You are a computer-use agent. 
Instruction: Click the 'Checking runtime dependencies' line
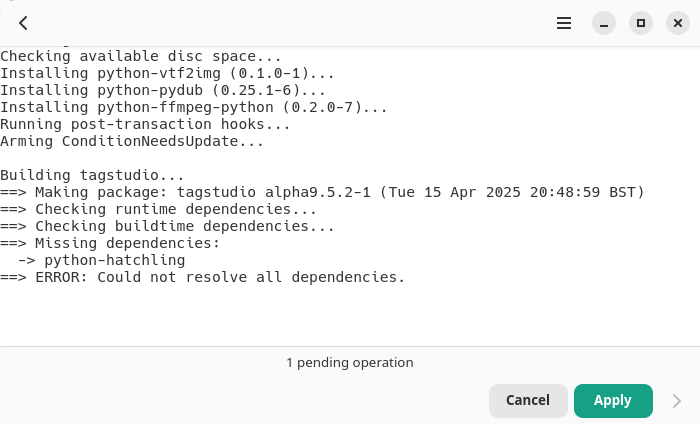(158, 209)
